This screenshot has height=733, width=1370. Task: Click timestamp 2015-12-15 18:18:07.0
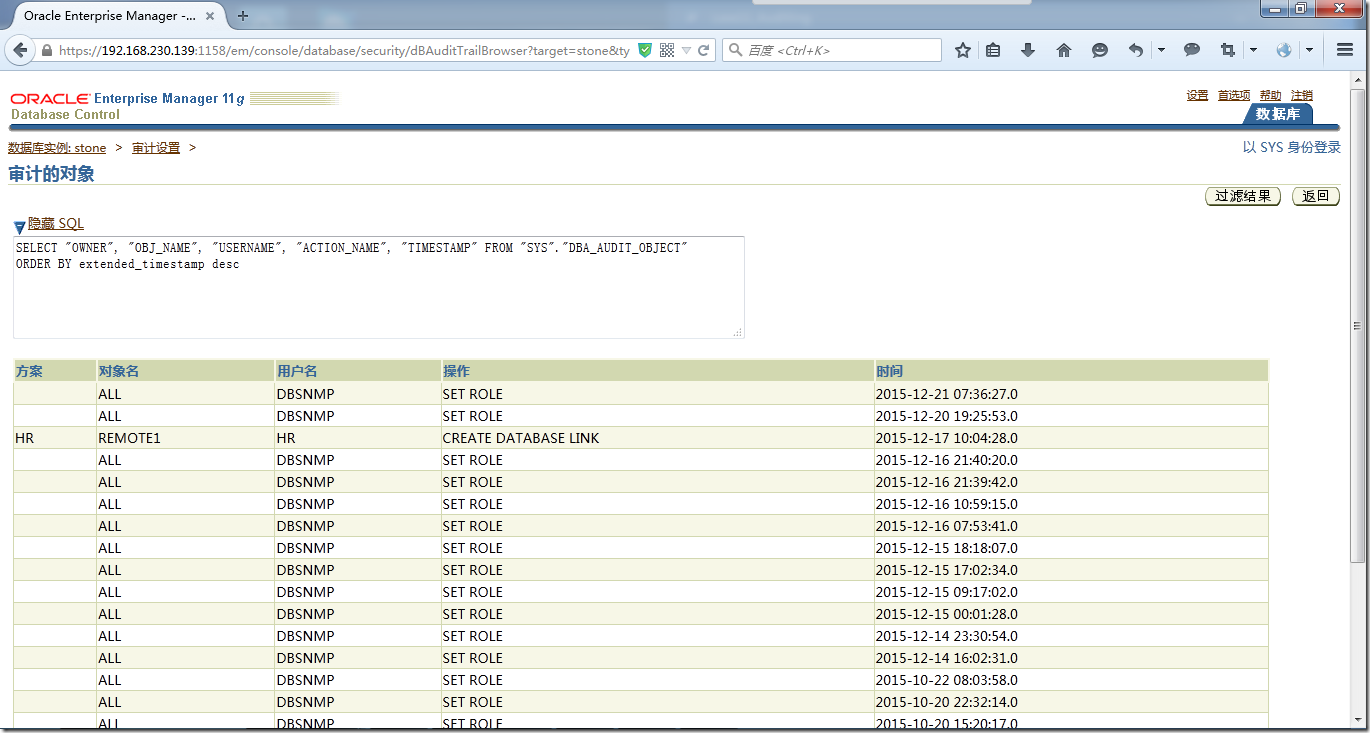point(946,548)
